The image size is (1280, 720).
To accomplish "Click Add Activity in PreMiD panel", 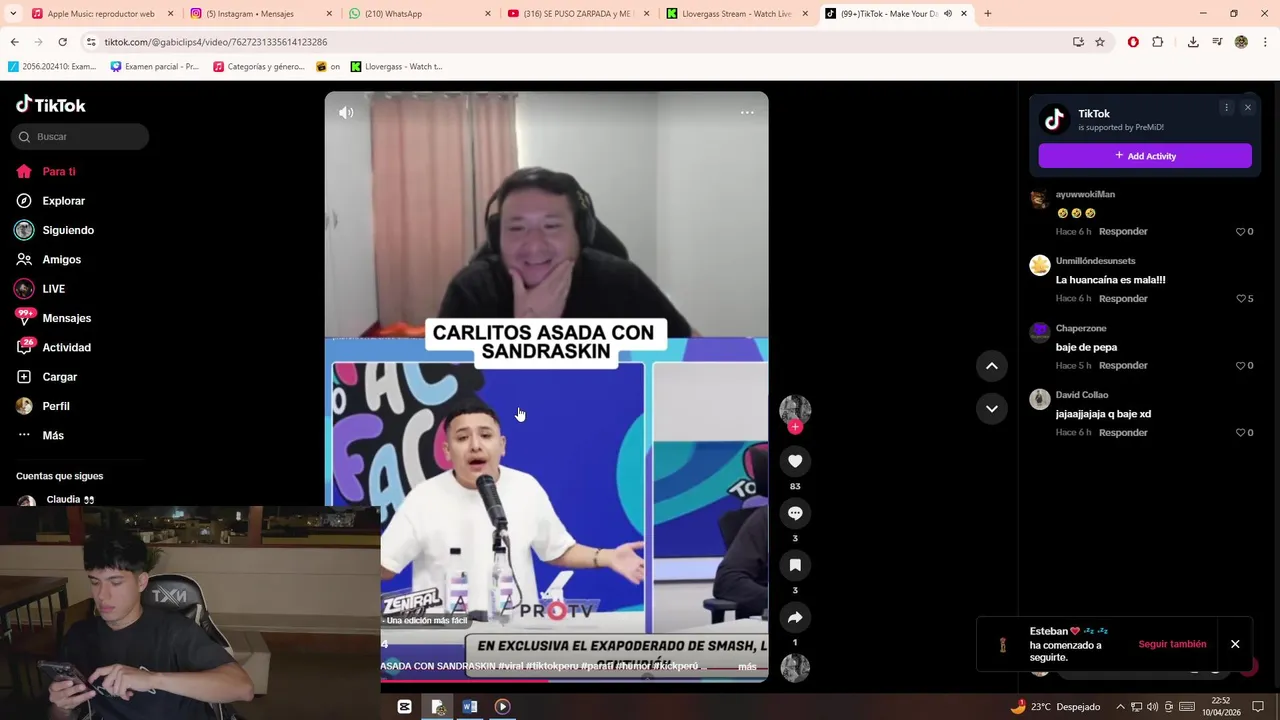I will coord(1145,156).
